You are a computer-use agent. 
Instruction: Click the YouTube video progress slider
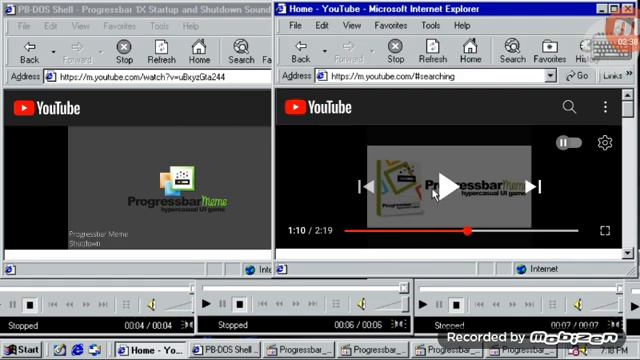pos(461,231)
